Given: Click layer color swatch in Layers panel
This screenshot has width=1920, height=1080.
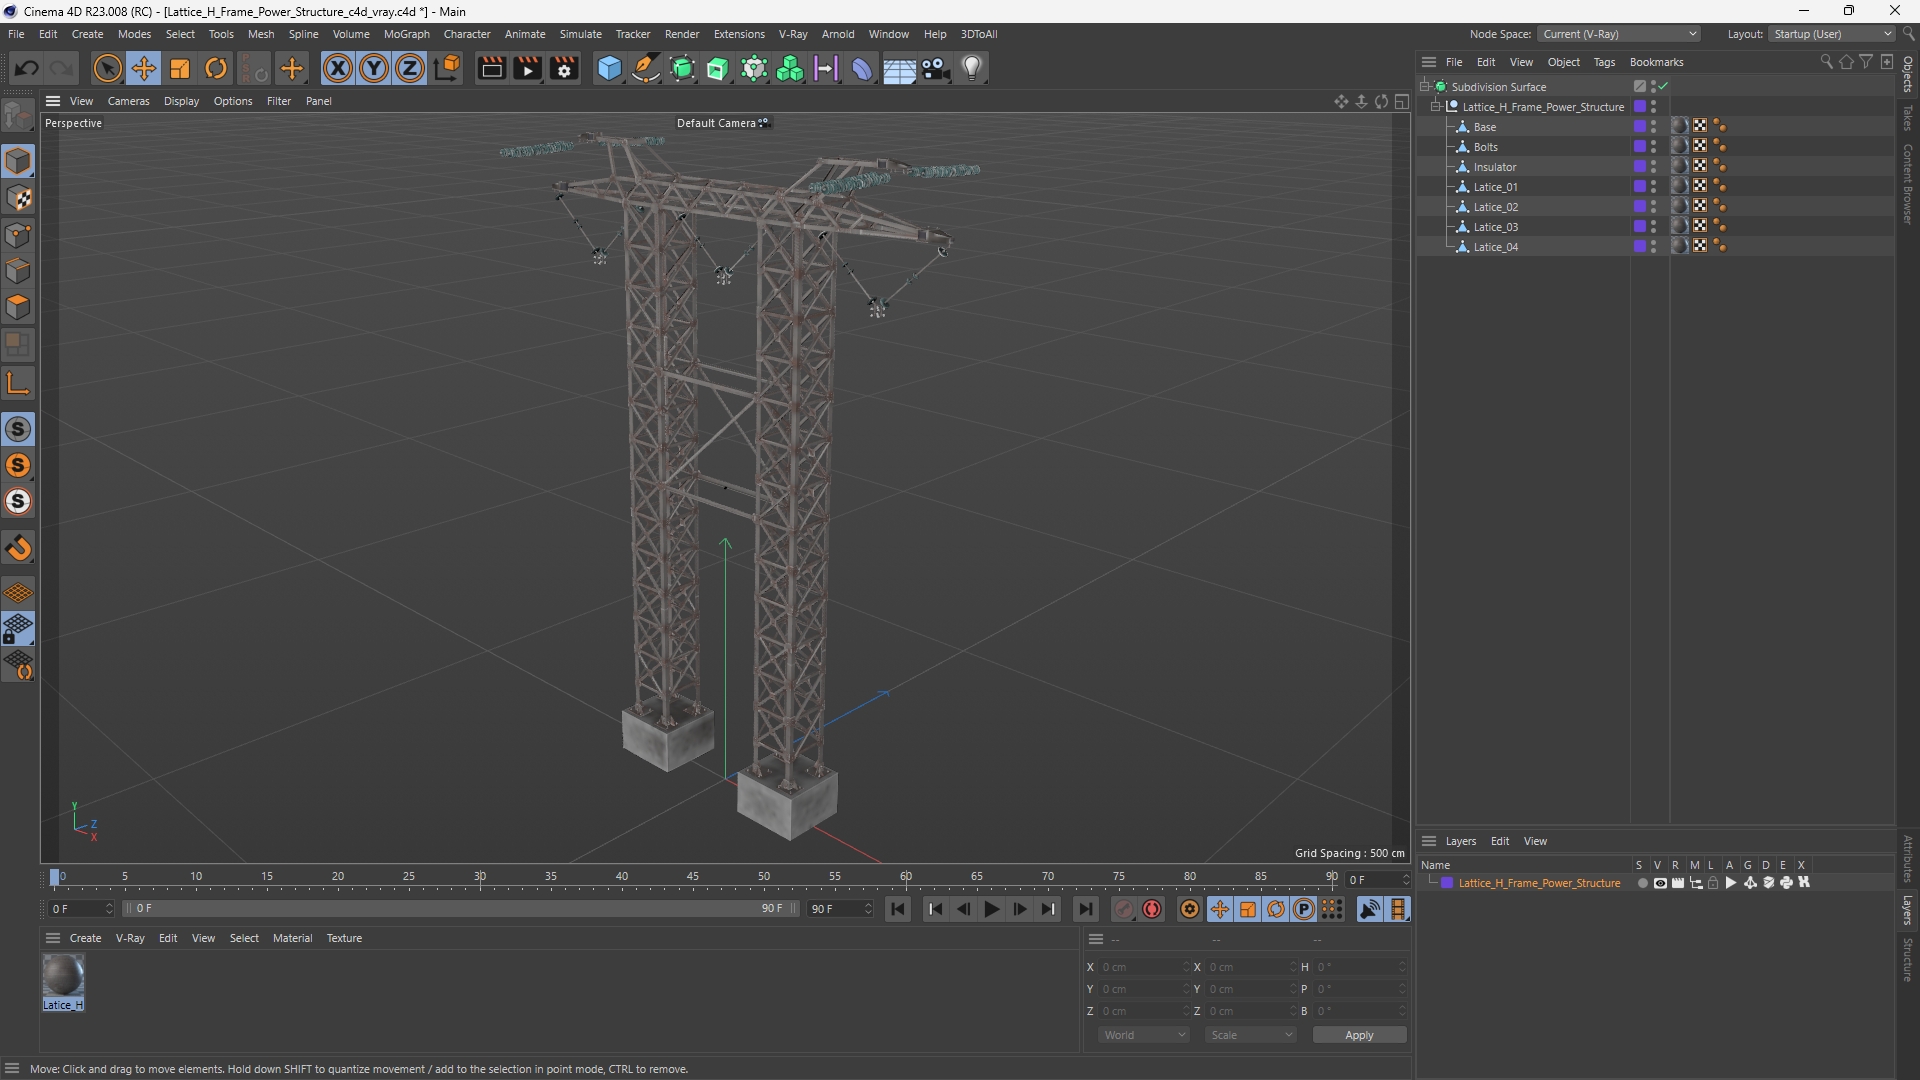Looking at the screenshot, I should (x=1447, y=883).
